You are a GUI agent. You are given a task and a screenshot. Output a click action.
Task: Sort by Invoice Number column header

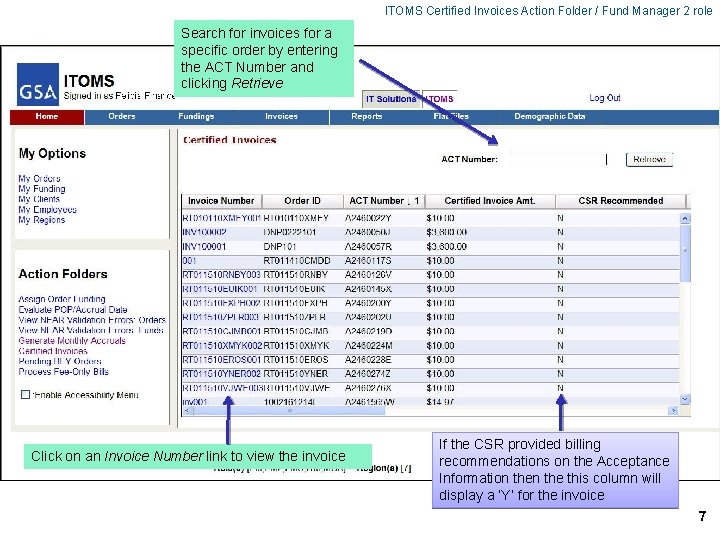click(x=221, y=201)
